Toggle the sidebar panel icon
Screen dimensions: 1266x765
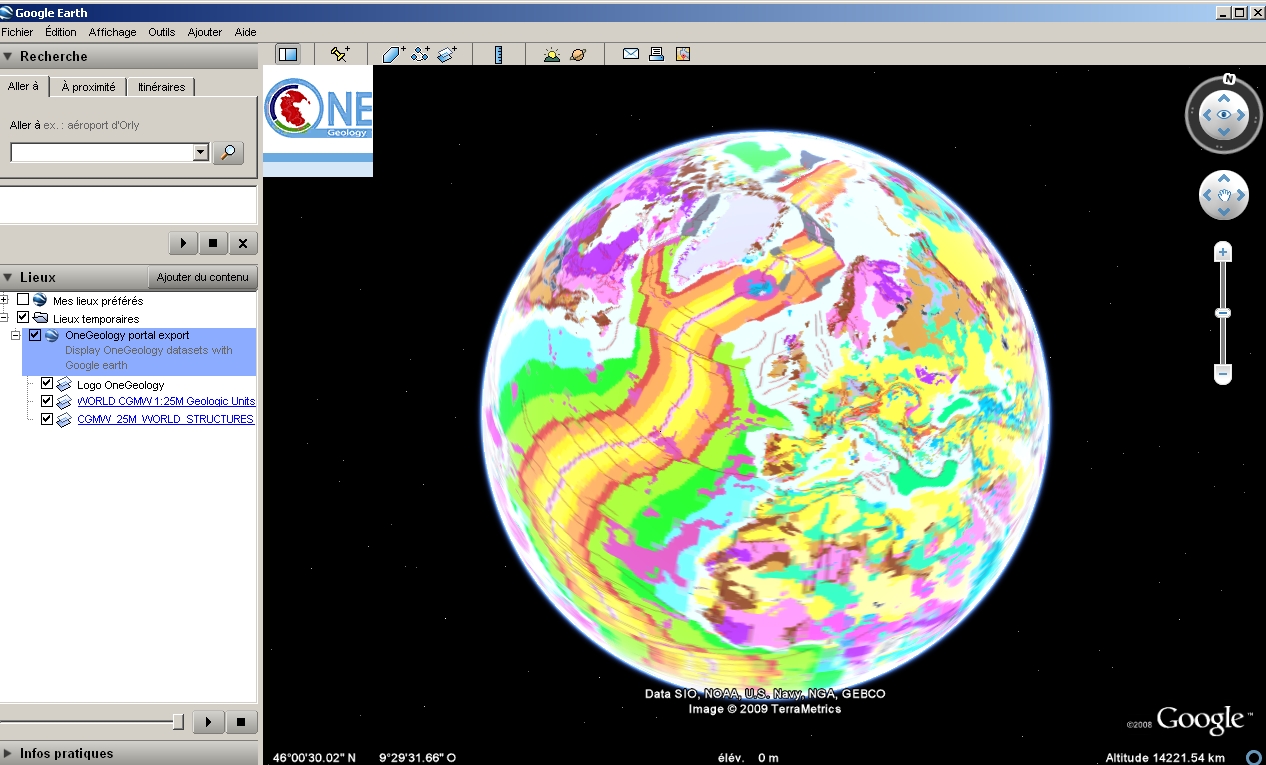click(x=288, y=54)
